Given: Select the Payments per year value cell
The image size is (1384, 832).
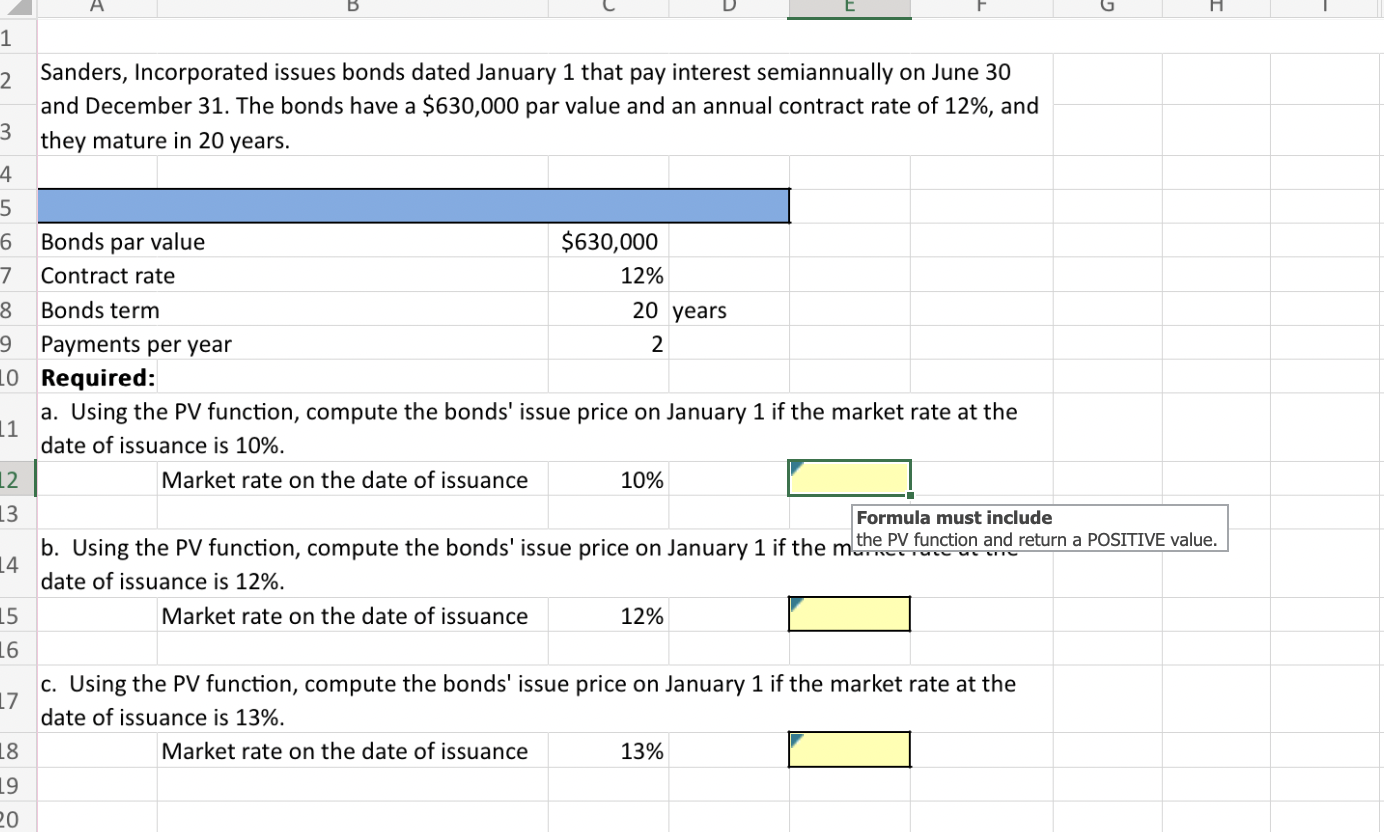Looking at the screenshot, I should coord(607,344).
